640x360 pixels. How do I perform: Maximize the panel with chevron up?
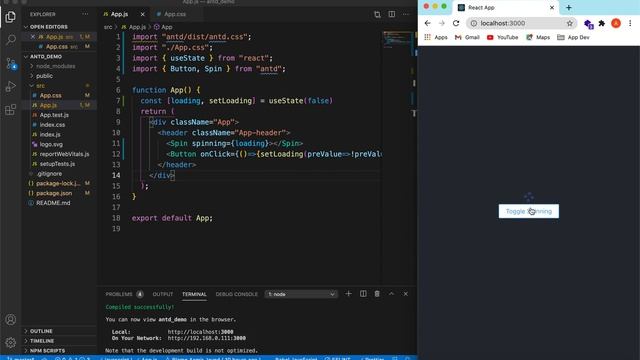tap(391, 294)
